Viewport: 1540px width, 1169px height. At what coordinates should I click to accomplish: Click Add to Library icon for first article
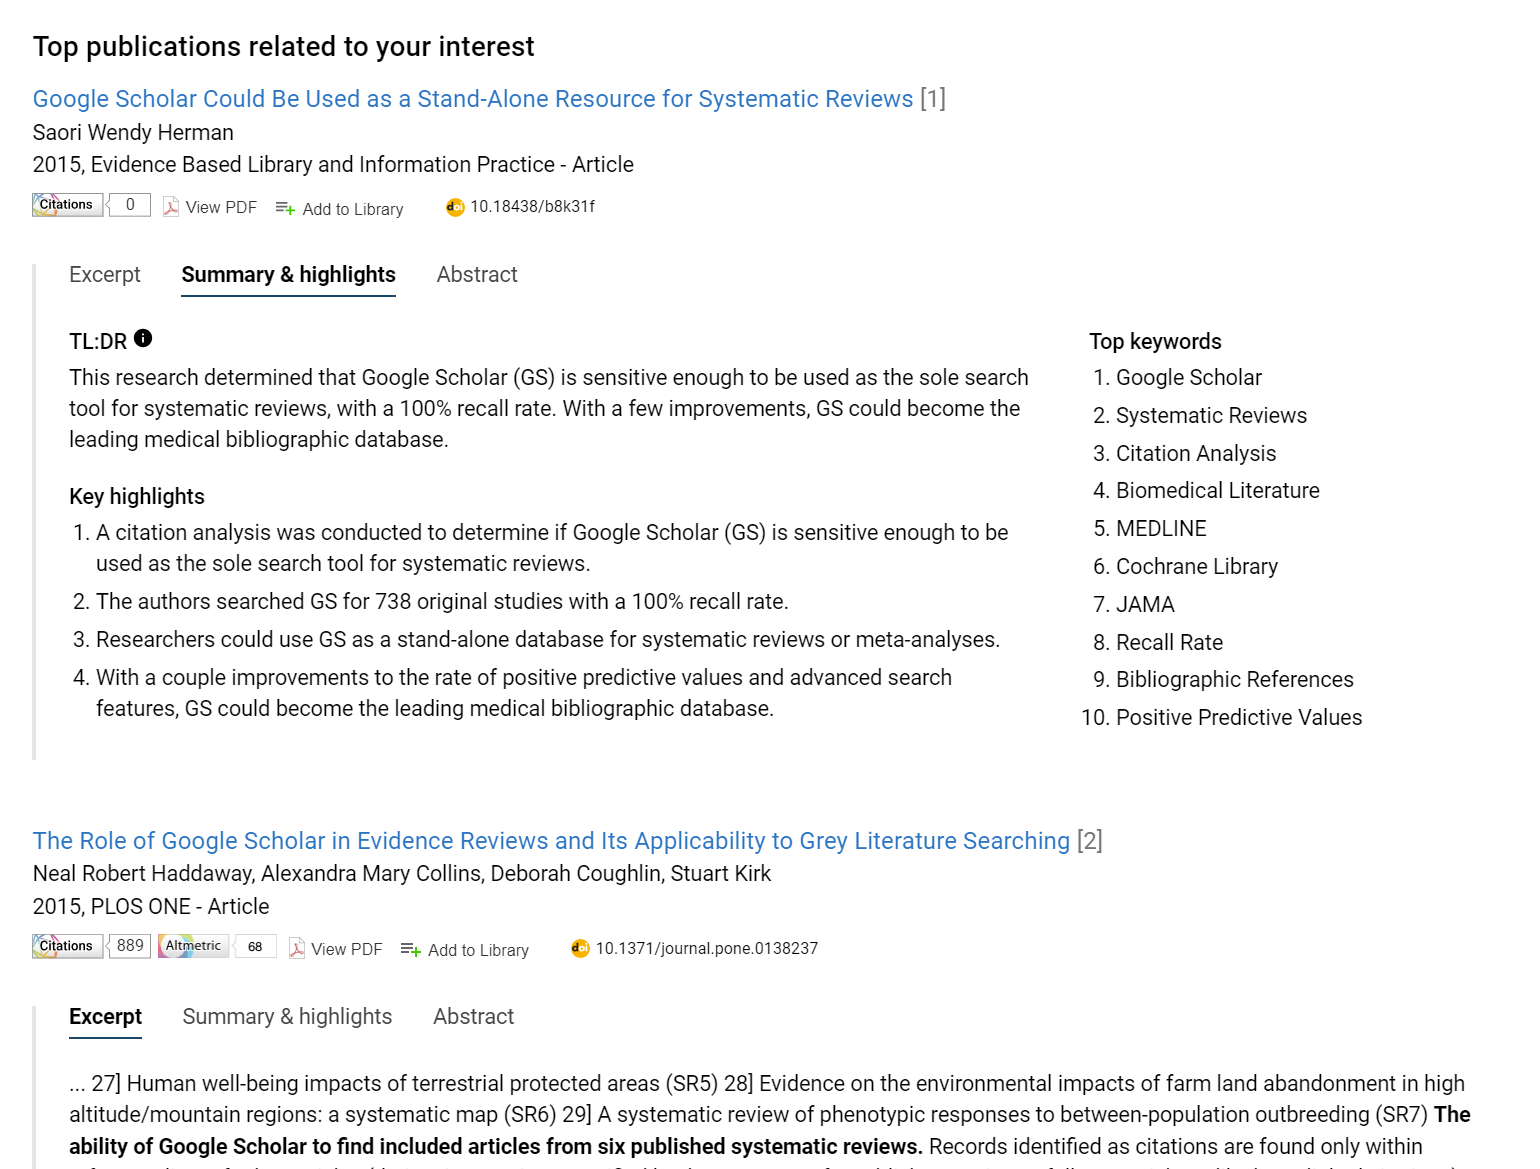coord(285,208)
